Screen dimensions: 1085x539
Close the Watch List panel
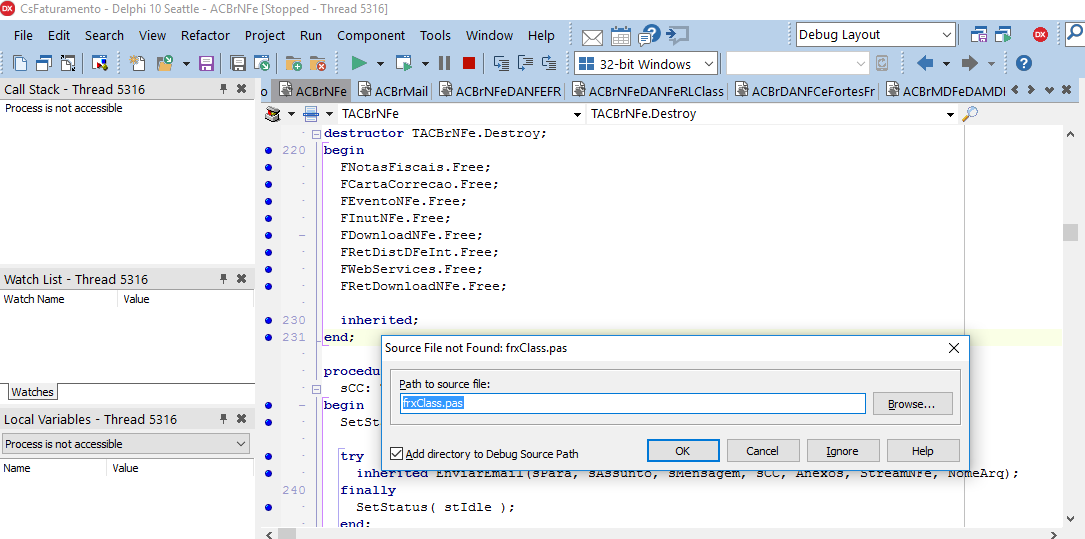241,279
